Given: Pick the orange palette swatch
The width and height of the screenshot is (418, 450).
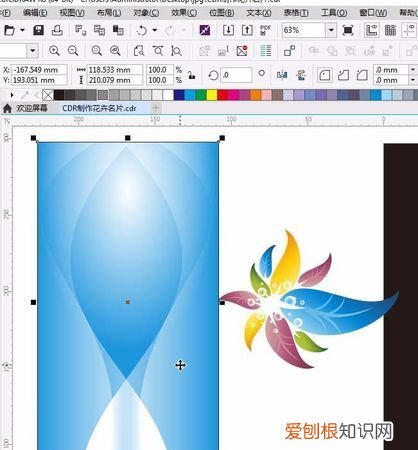Looking at the screenshot, I should 255,95.
